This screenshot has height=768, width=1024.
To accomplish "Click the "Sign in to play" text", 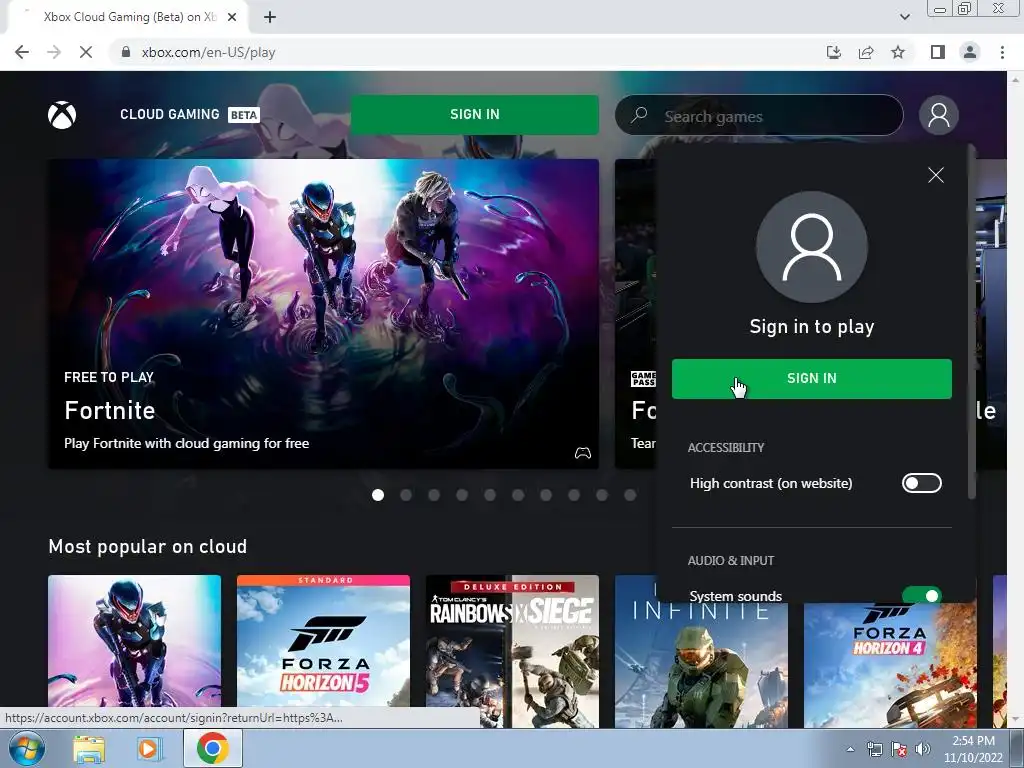I will (812, 327).
